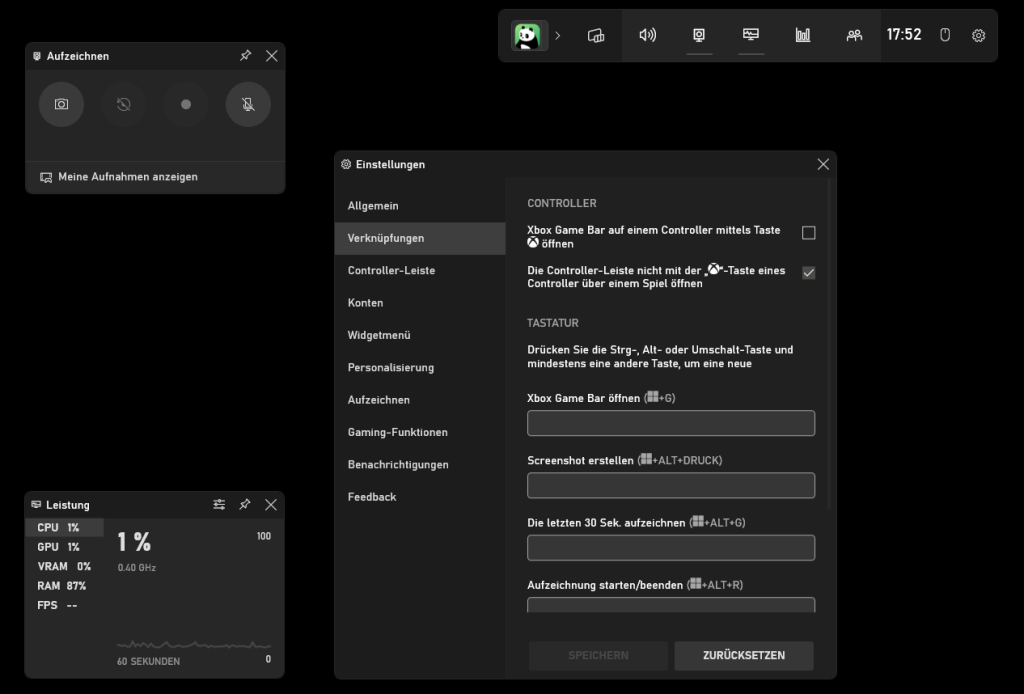
Task: Open Leistung widget options sliders icon
Action: click(x=219, y=504)
